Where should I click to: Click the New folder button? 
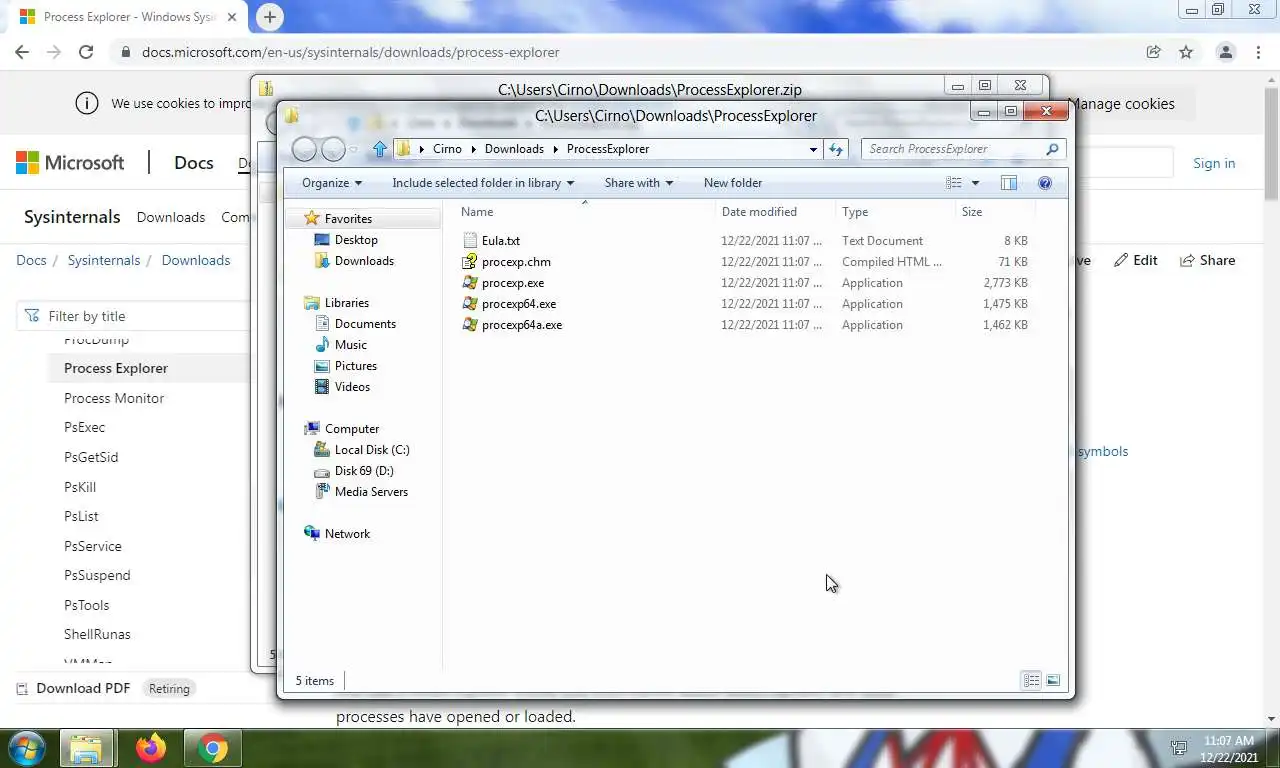pos(733,183)
